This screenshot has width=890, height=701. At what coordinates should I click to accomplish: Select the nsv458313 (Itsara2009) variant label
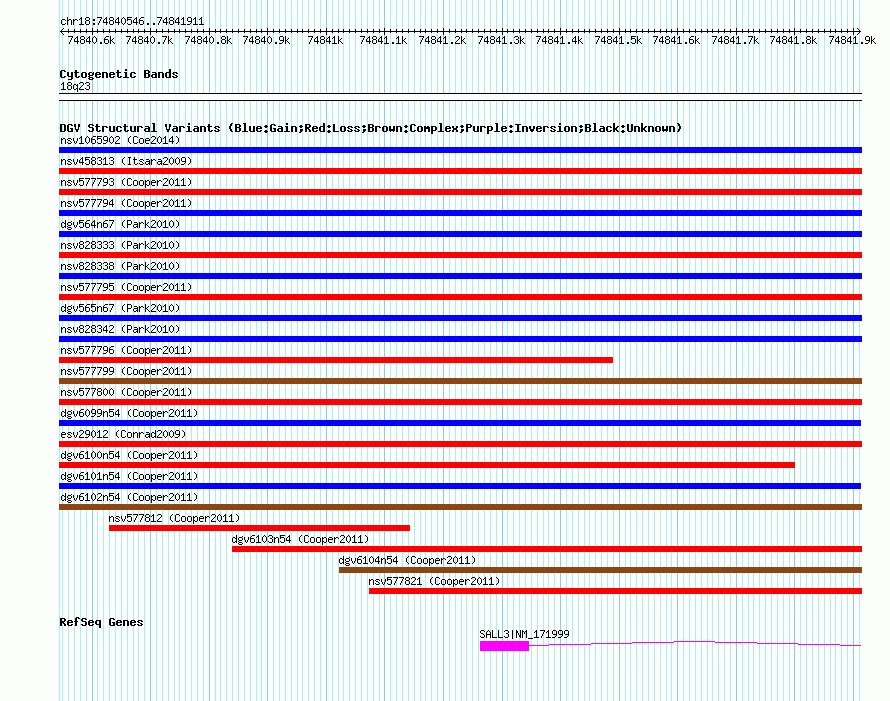pyautogui.click(x=126, y=161)
